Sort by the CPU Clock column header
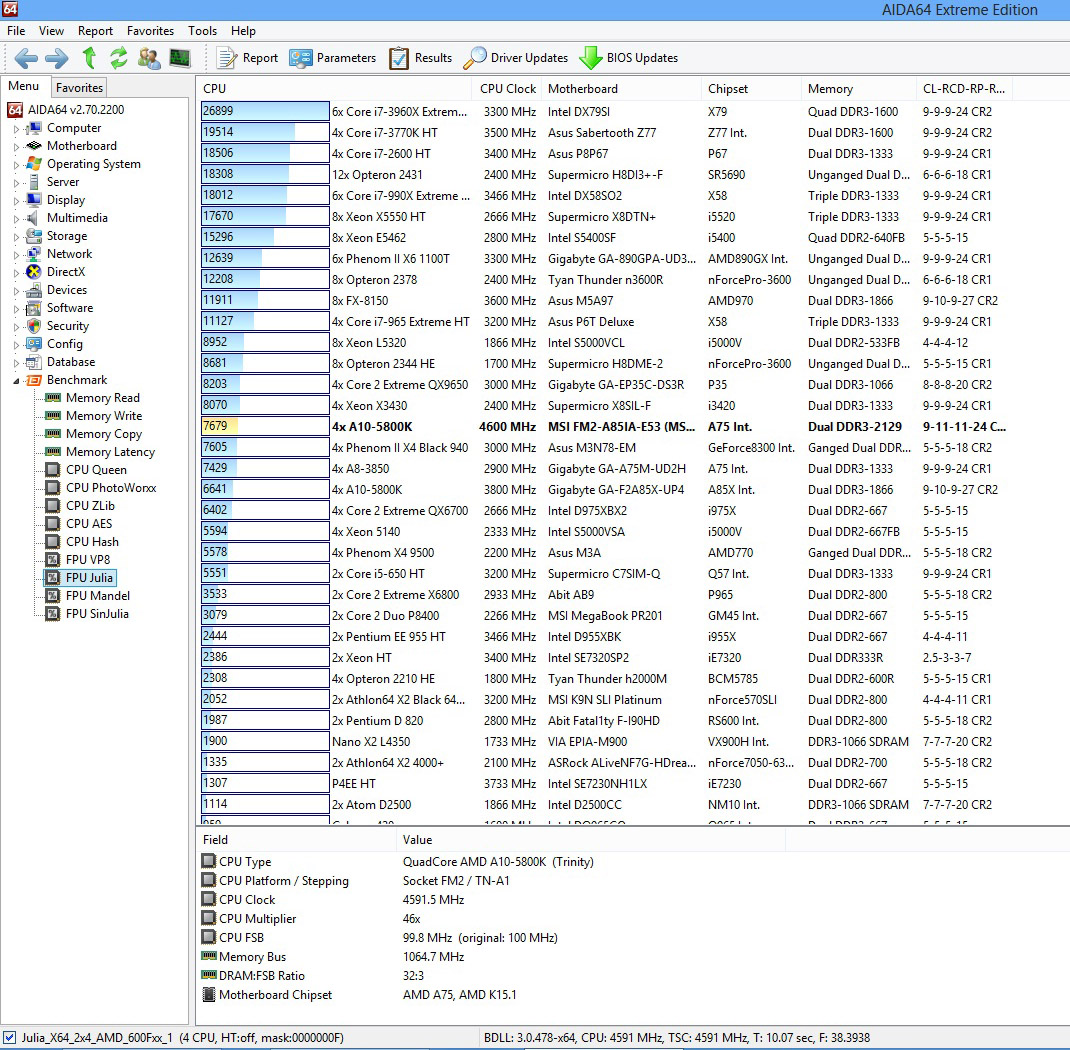The image size is (1070, 1050). click(507, 89)
